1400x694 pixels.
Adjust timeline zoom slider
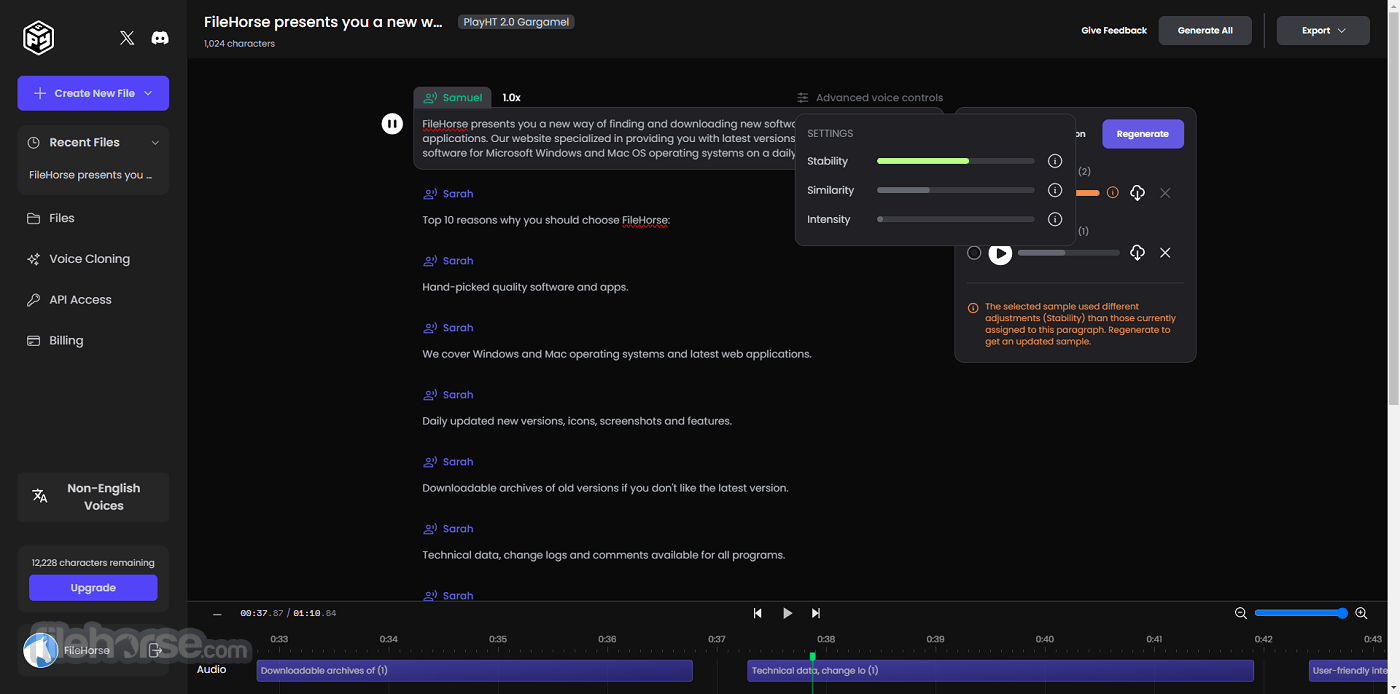point(1301,613)
